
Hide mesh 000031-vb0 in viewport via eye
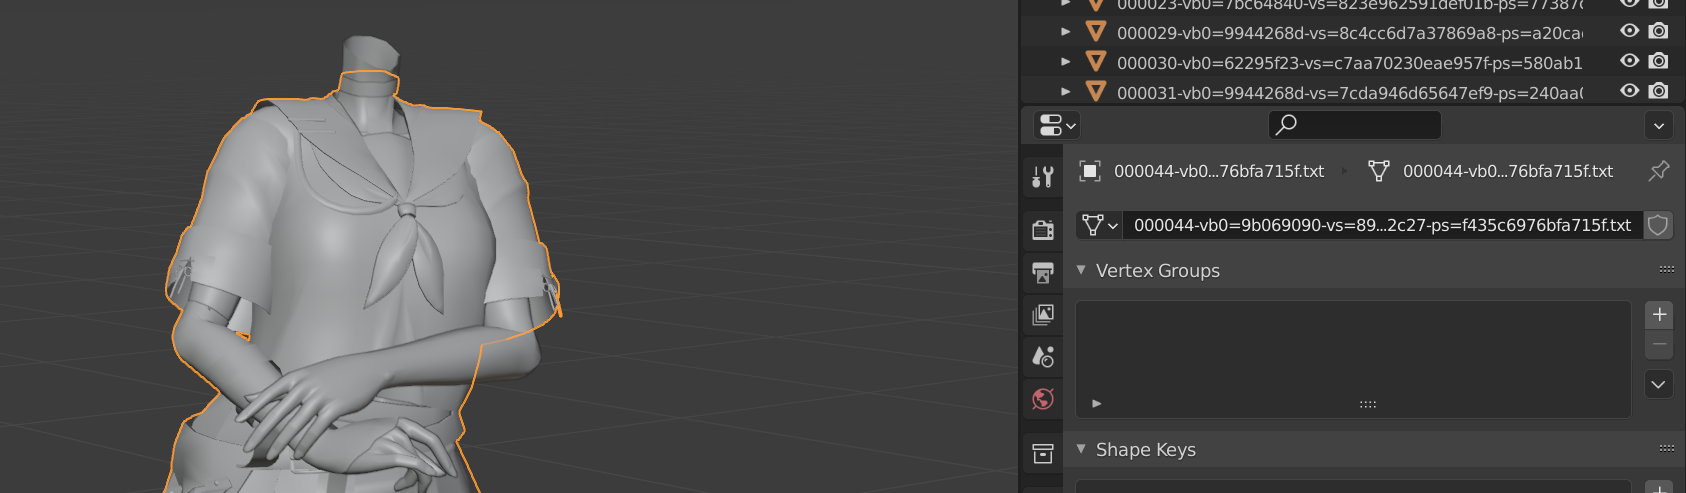1629,91
